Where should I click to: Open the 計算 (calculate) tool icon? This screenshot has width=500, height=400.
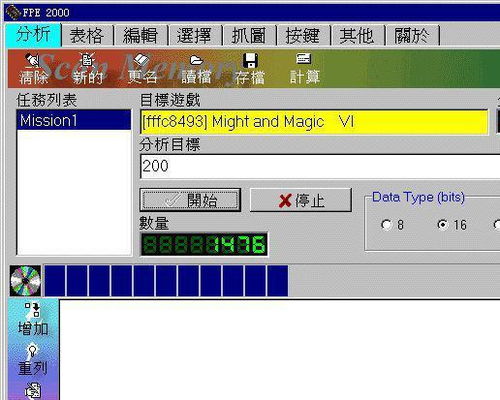tap(304, 59)
